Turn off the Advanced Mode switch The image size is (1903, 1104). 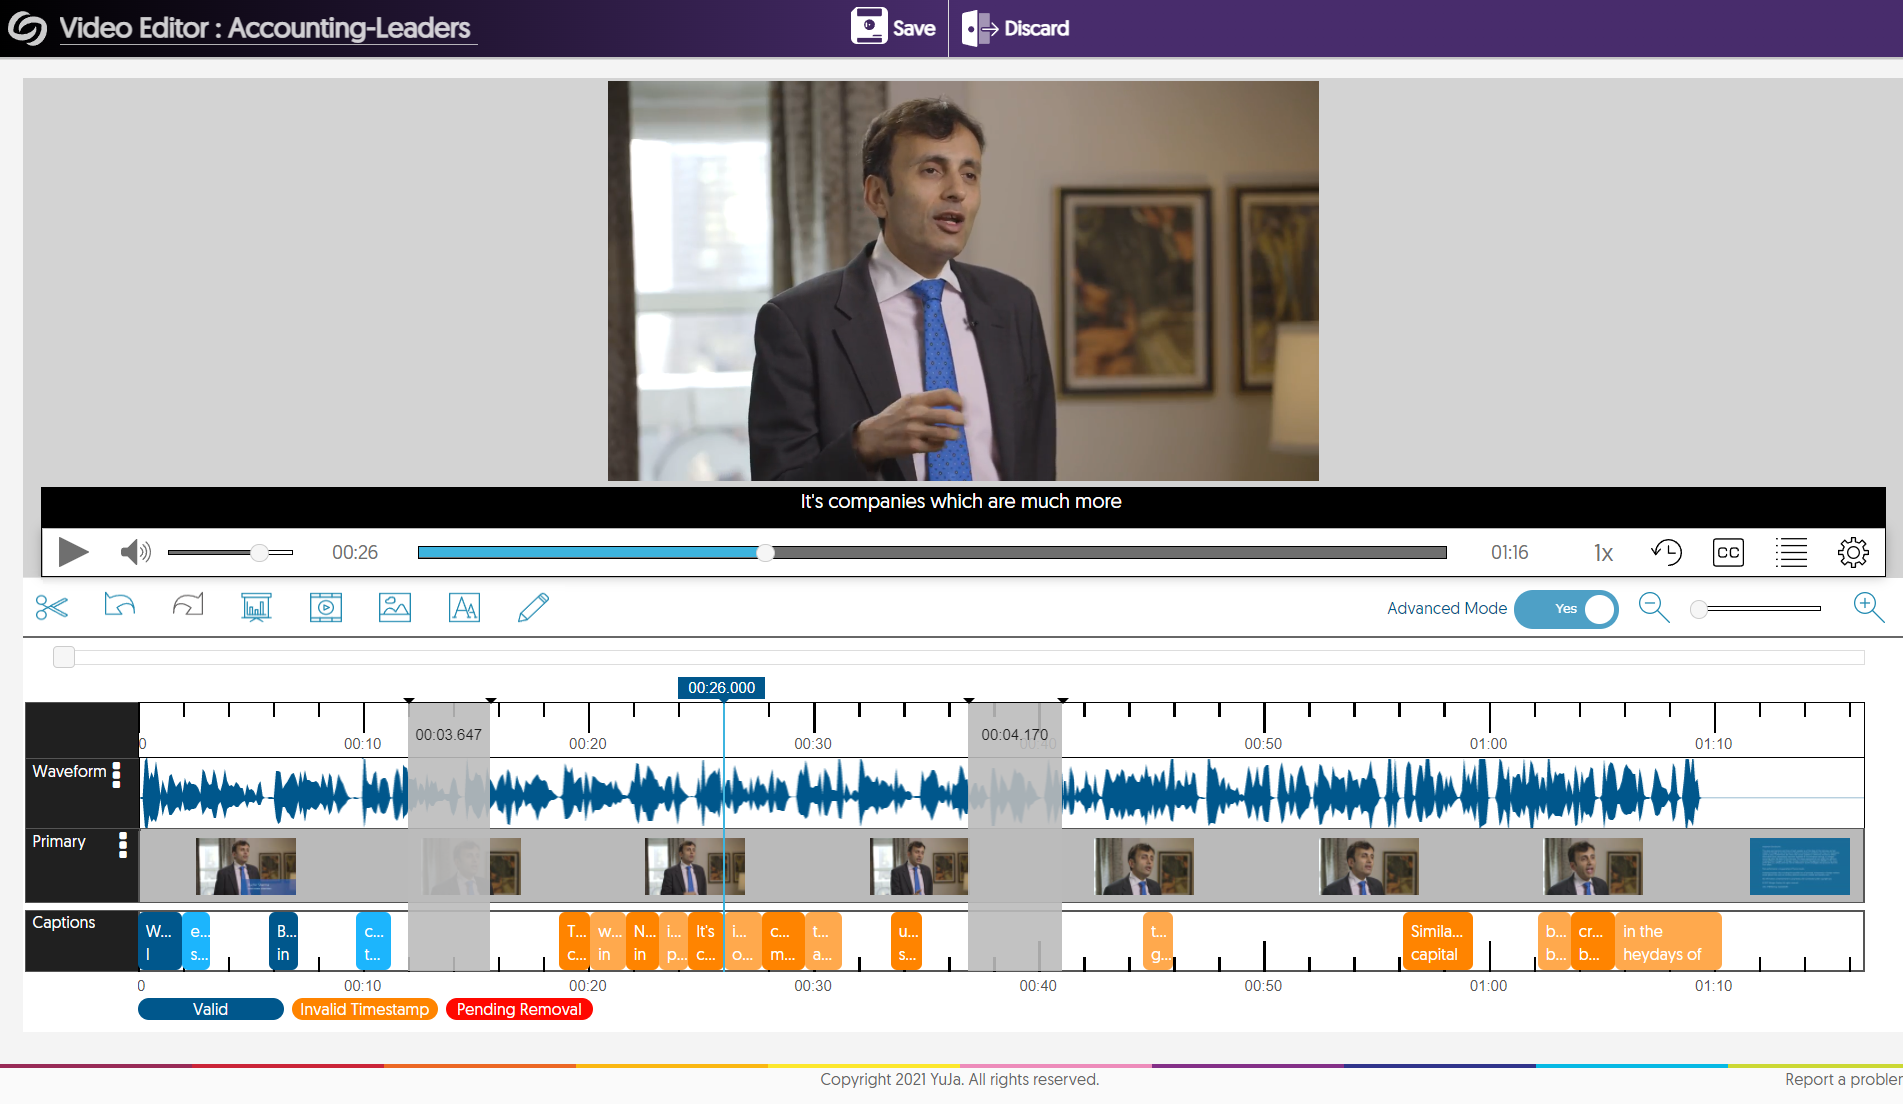[x=1566, y=609]
